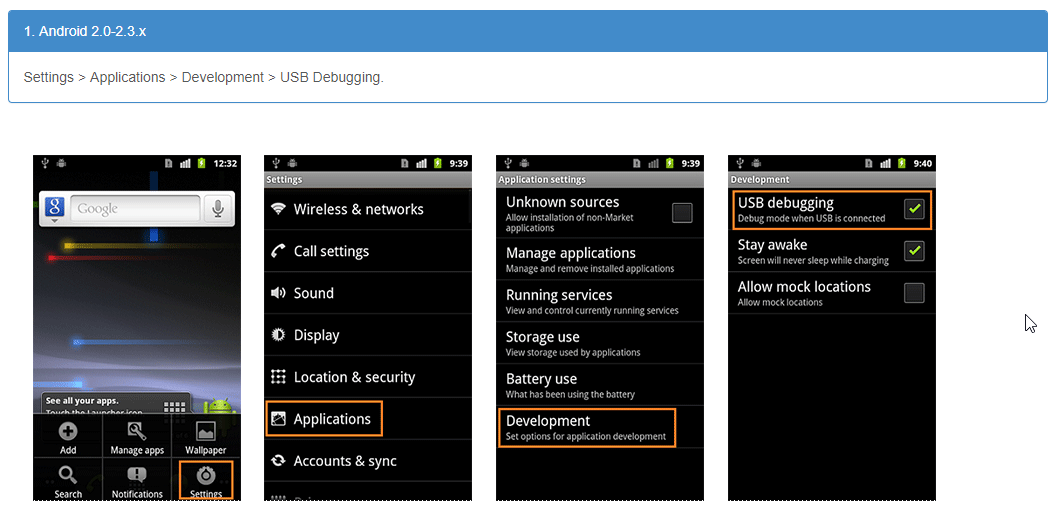The width and height of the screenshot is (1057, 513).
Task: Click signal bars in Application settings status bar
Action: click(x=654, y=163)
